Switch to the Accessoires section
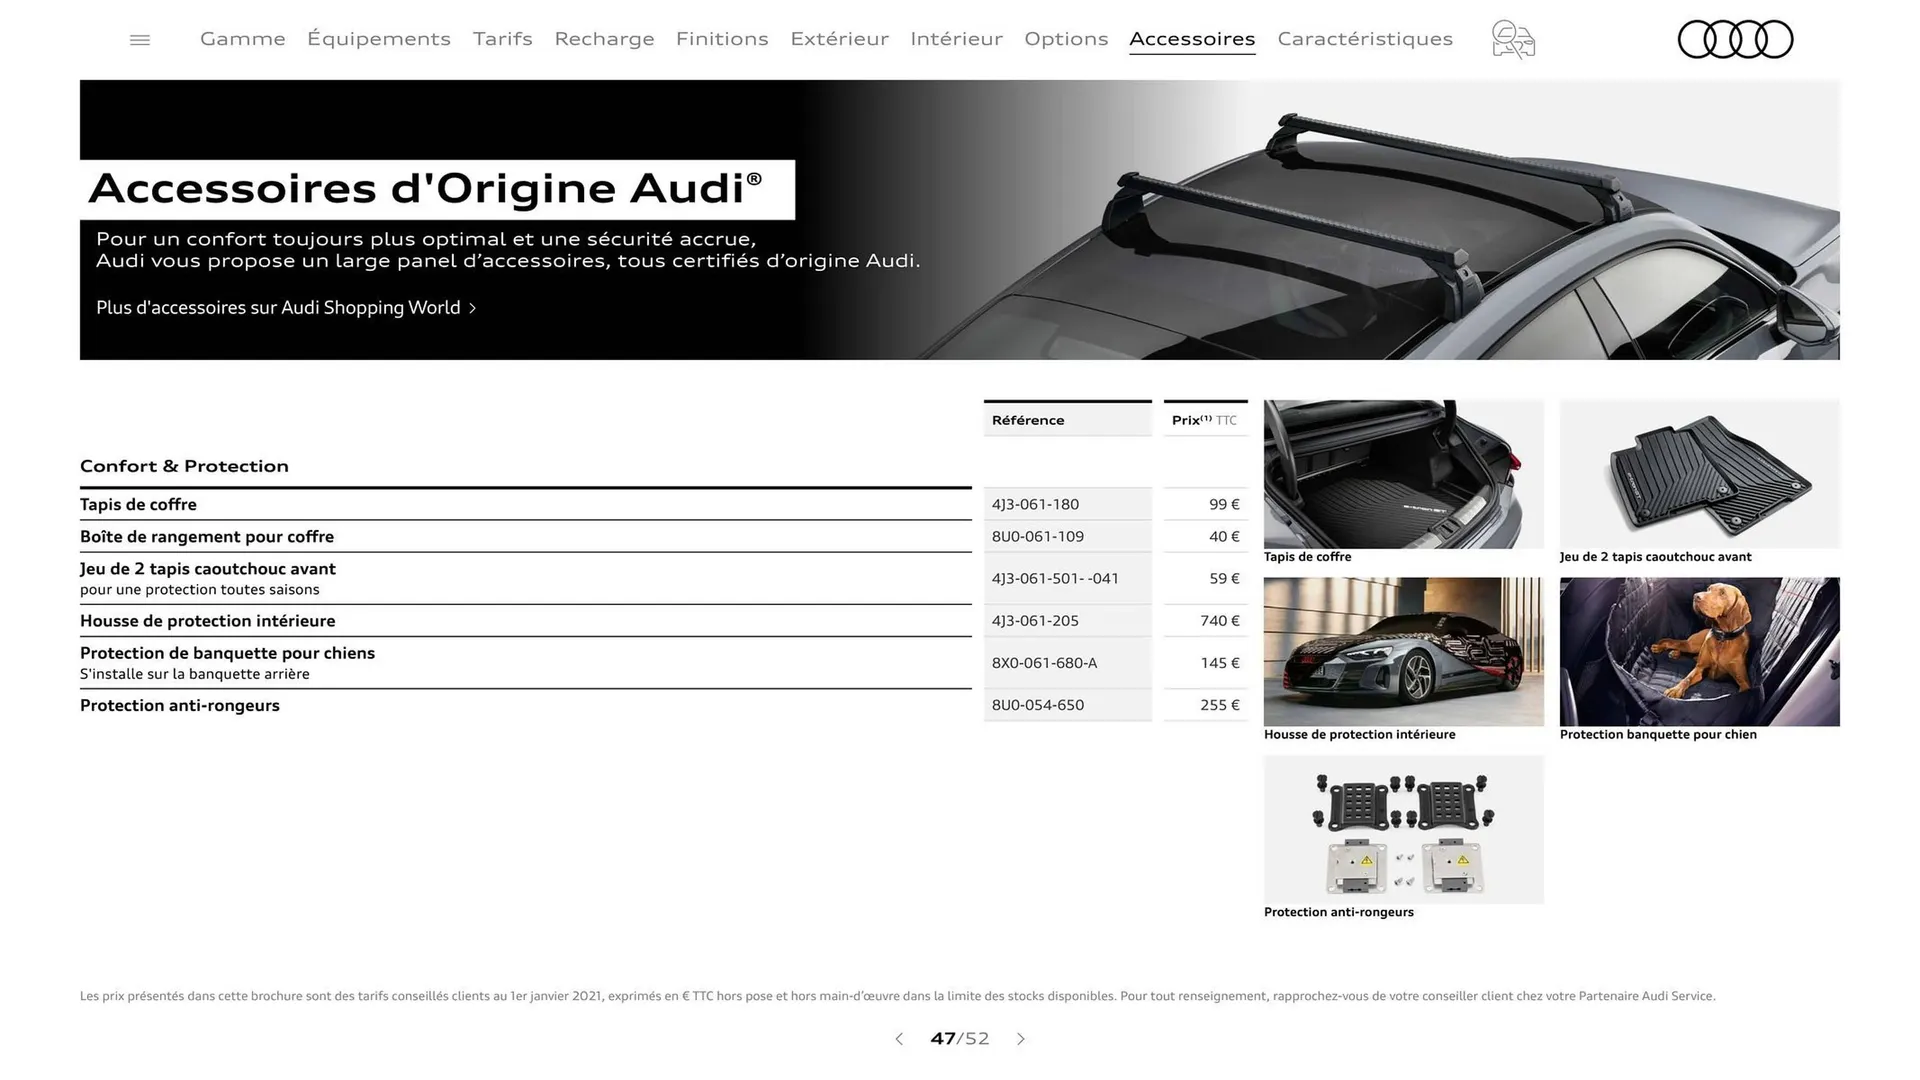Image resolution: width=1920 pixels, height=1080 pixels. click(1192, 39)
